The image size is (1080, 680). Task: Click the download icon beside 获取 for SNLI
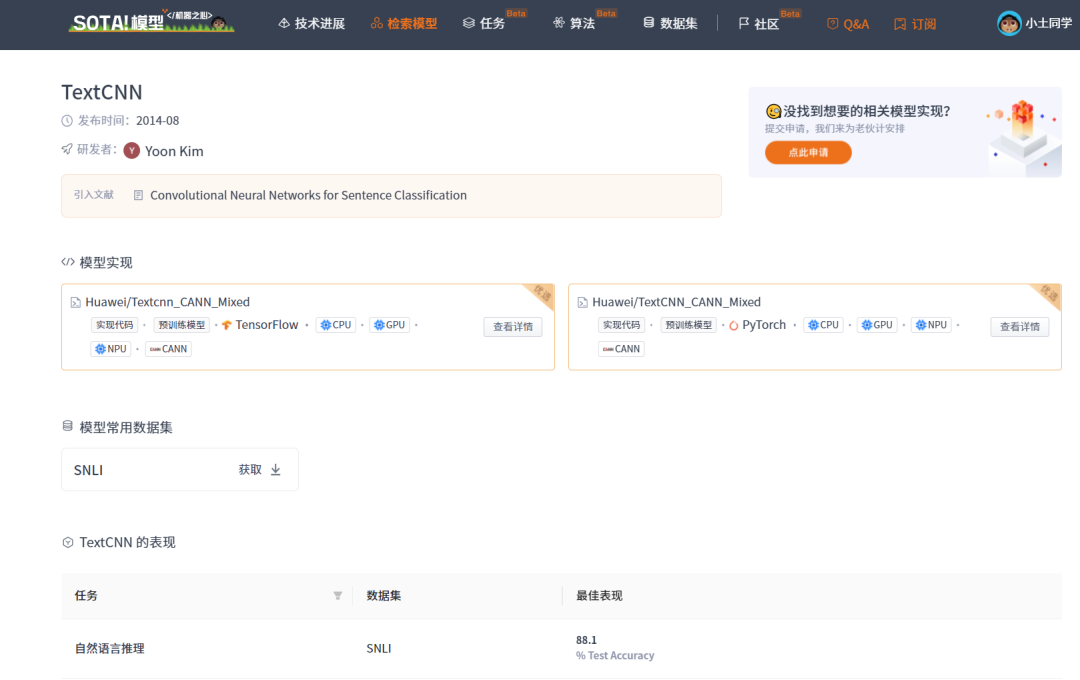[x=275, y=470]
